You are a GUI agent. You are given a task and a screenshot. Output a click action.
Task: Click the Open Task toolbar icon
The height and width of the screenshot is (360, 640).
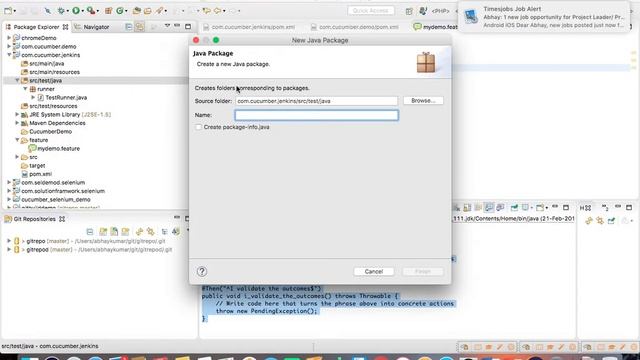point(147,11)
